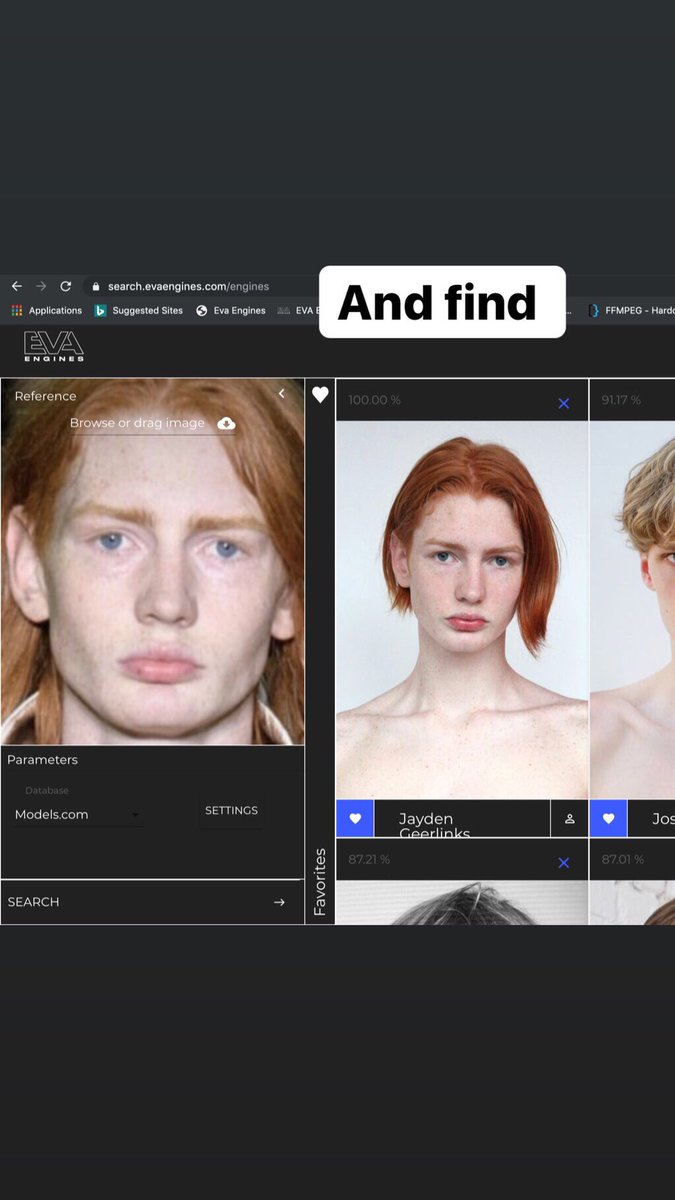
Task: Go back in browser history
Action: [17, 286]
